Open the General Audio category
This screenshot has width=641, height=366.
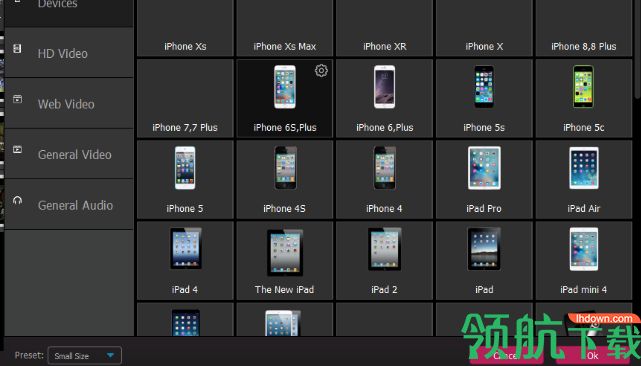[69, 204]
